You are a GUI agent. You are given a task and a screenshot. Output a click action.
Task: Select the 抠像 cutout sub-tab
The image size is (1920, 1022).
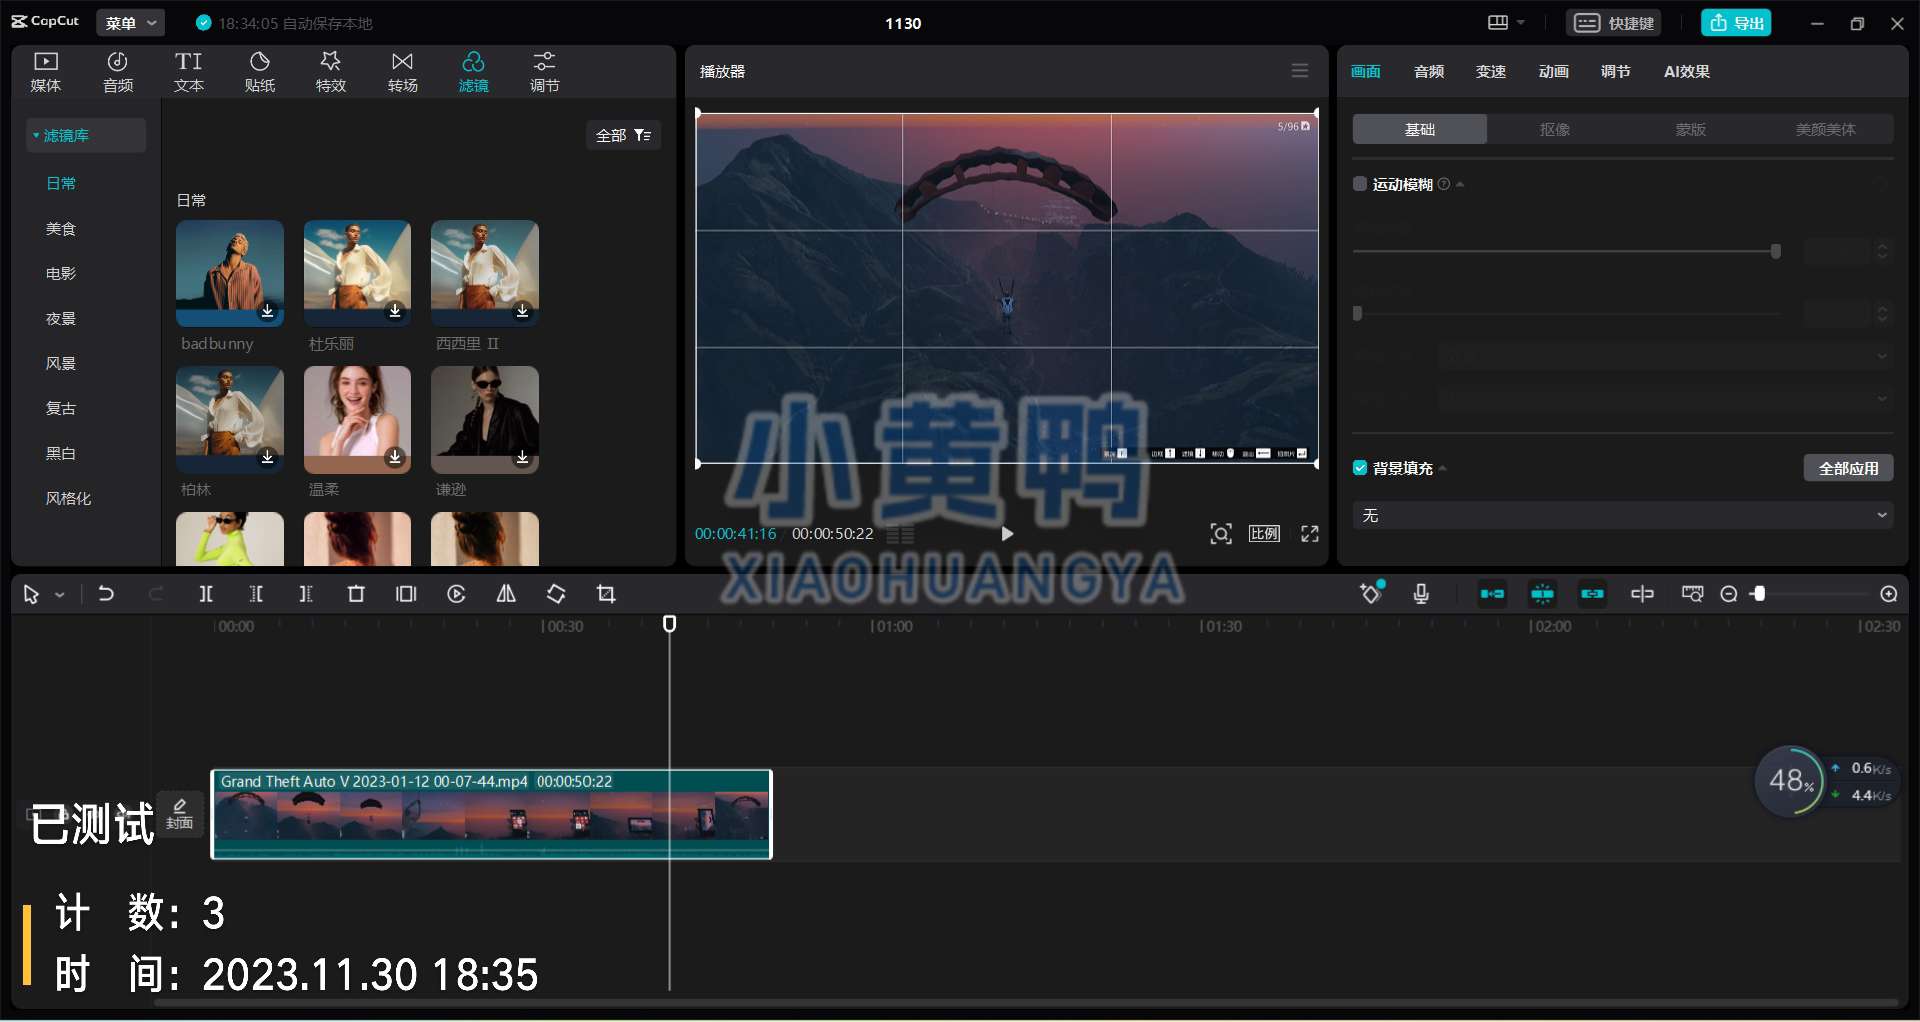tap(1555, 129)
